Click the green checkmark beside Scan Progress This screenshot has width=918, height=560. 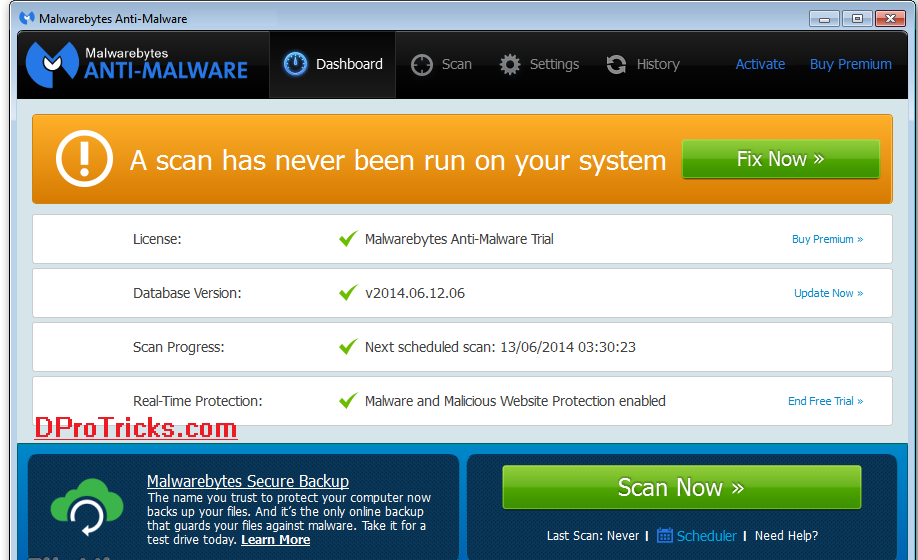tap(348, 346)
